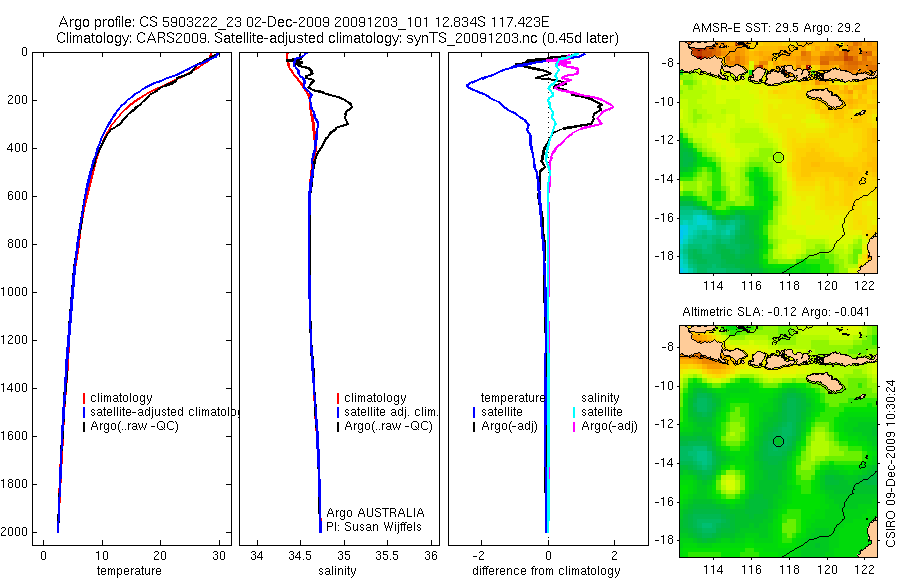Screen dimensions: 900x580
Task: Click 'Argo(-adj)' under temperature difference legend
Action: (509, 426)
